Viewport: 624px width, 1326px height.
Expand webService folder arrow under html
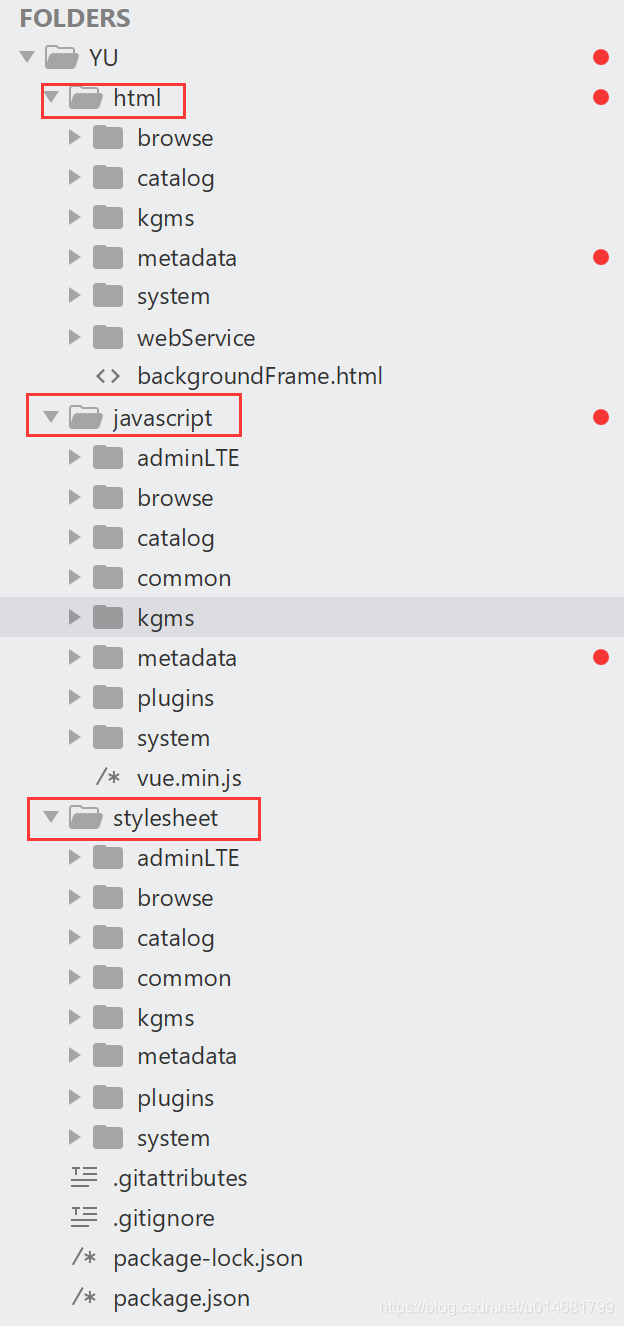74,337
